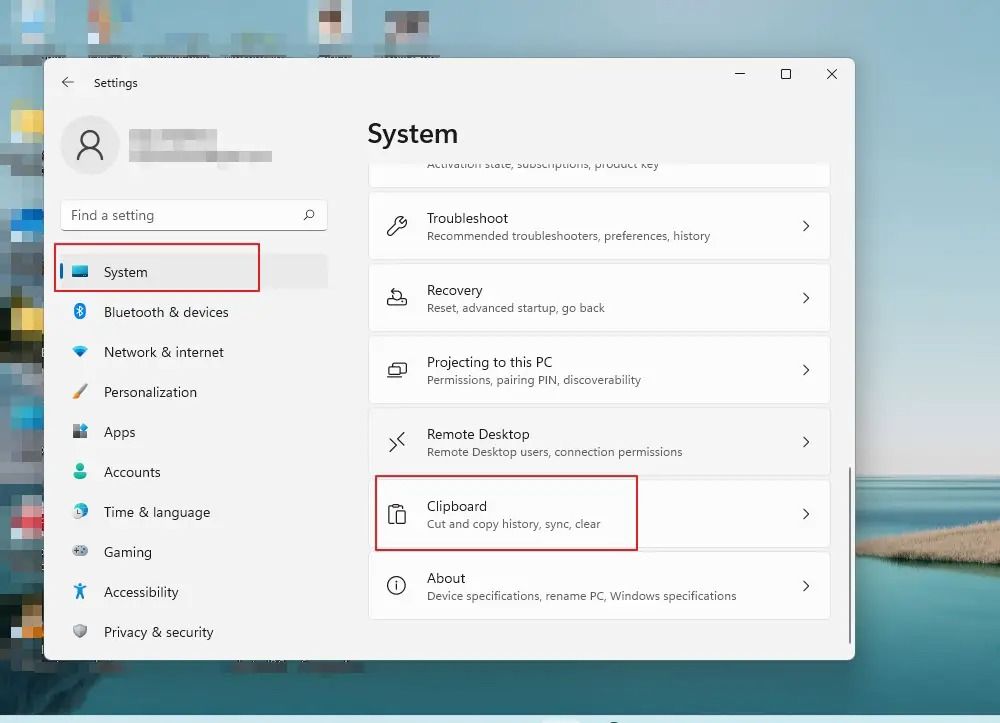
Task: Expand the Recovery settings row chevron
Action: tap(806, 297)
